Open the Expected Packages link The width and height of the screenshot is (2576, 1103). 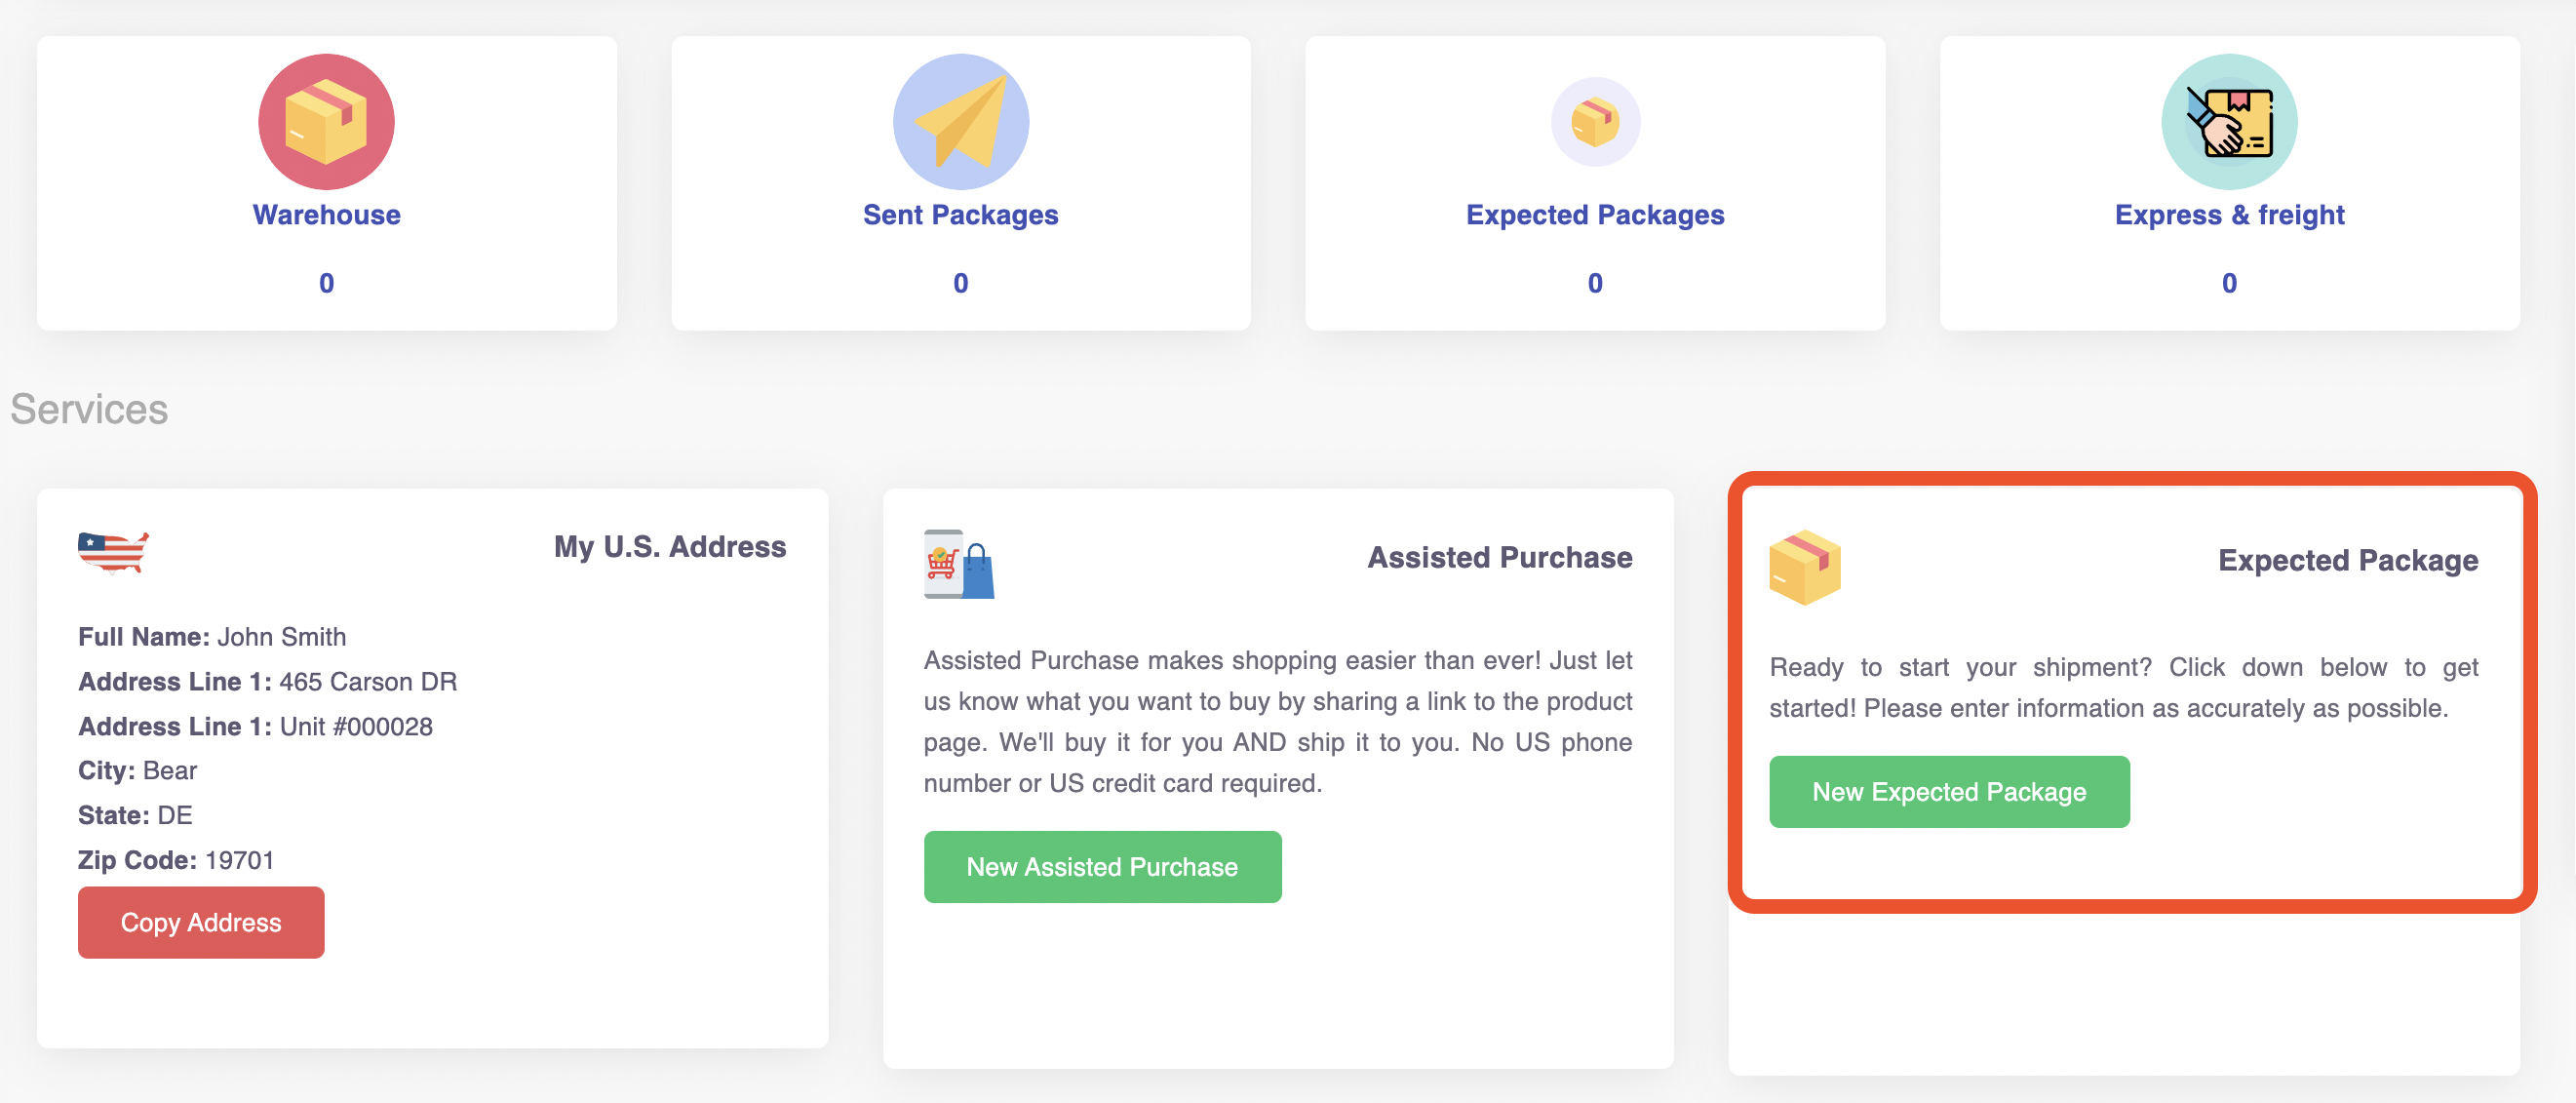(x=1595, y=214)
